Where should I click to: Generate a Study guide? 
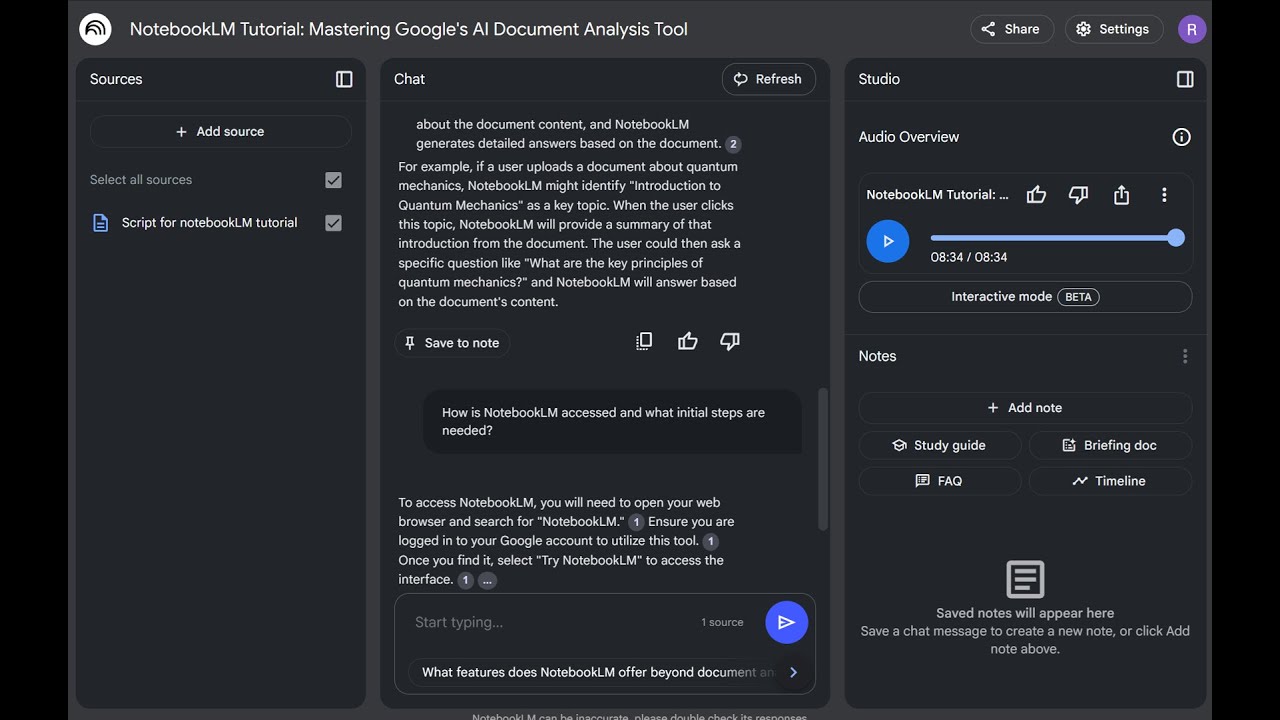pyautogui.click(x=939, y=445)
